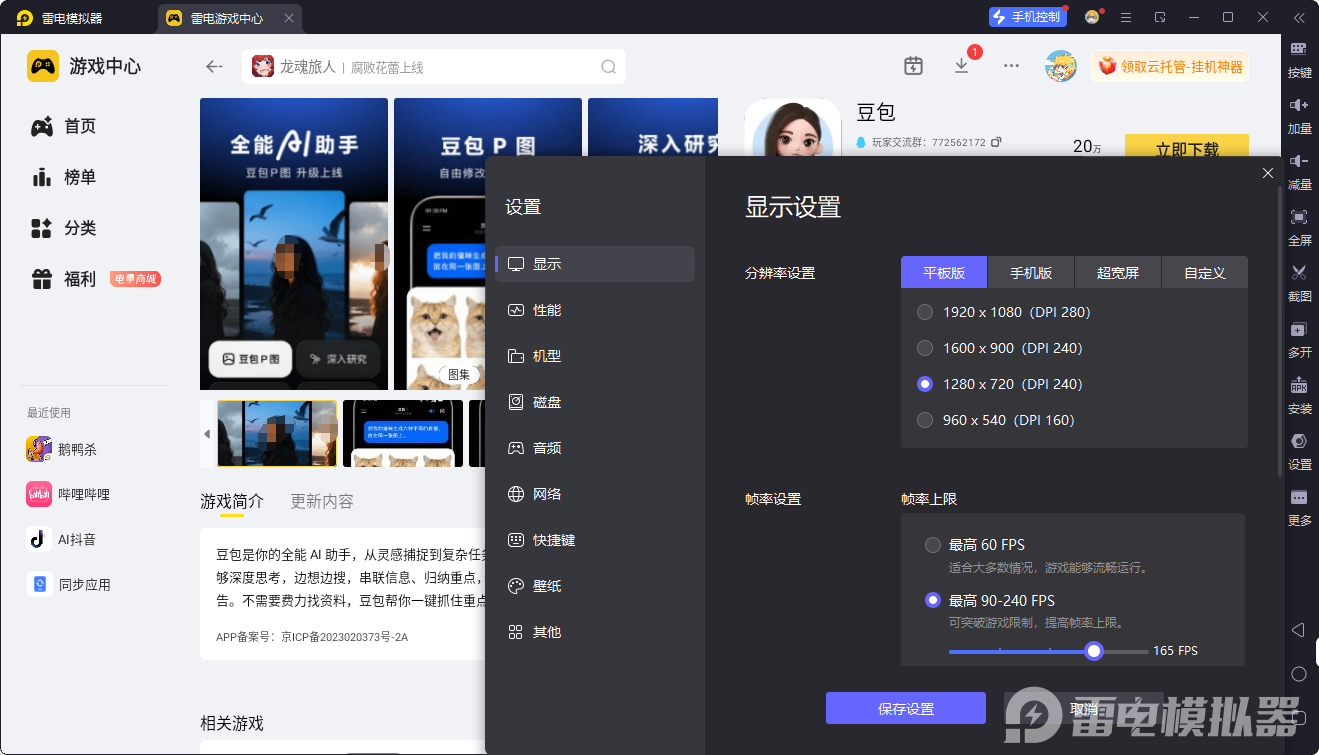This screenshot has height=755, width=1319.
Task: Click the calendar check-in icon in top bar
Action: pos(913,66)
